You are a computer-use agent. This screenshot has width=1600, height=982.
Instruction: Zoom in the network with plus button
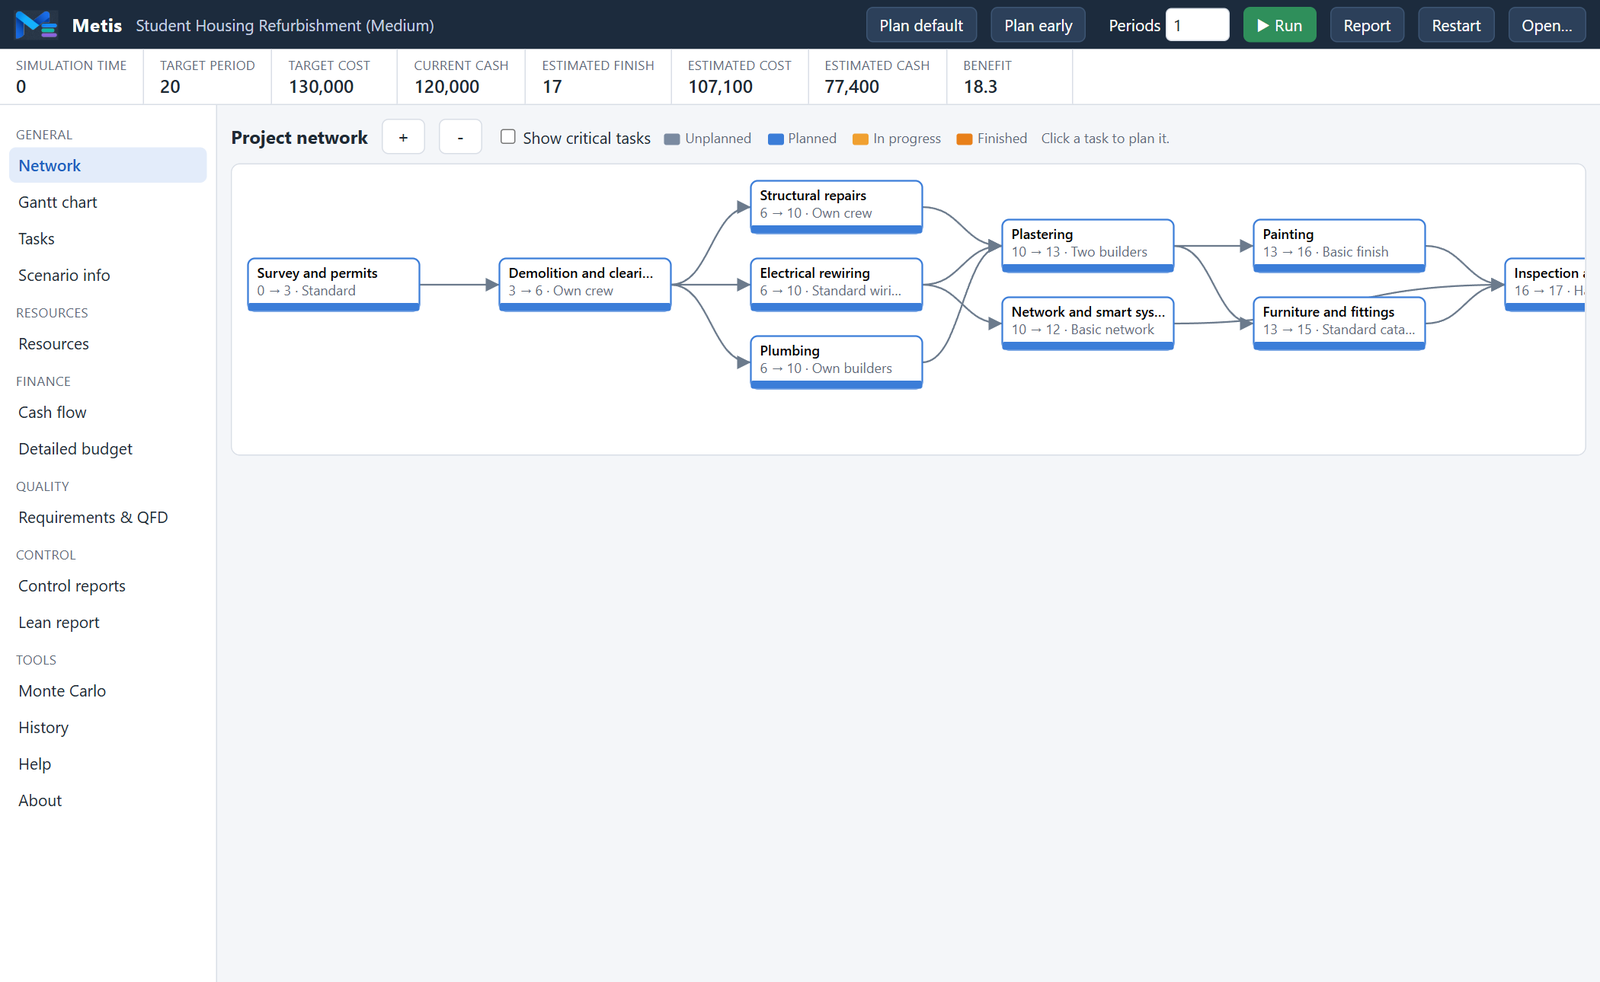403,137
